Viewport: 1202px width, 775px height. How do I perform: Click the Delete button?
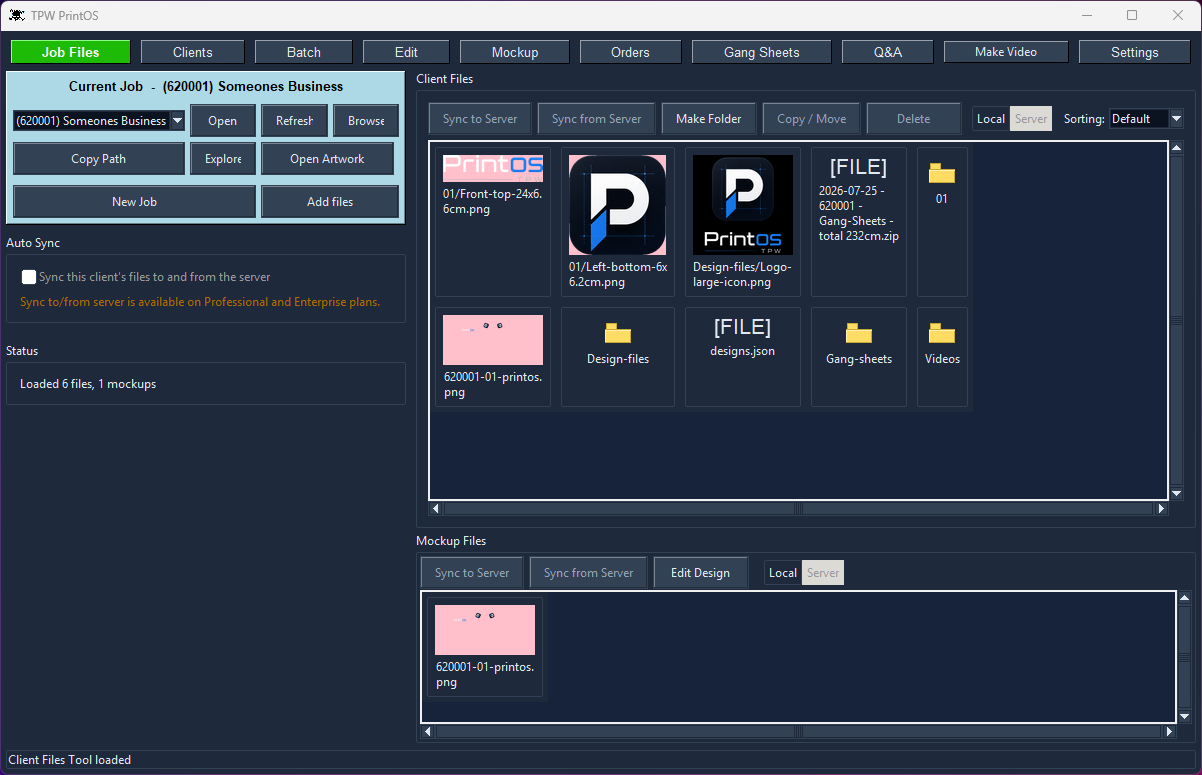pos(913,119)
